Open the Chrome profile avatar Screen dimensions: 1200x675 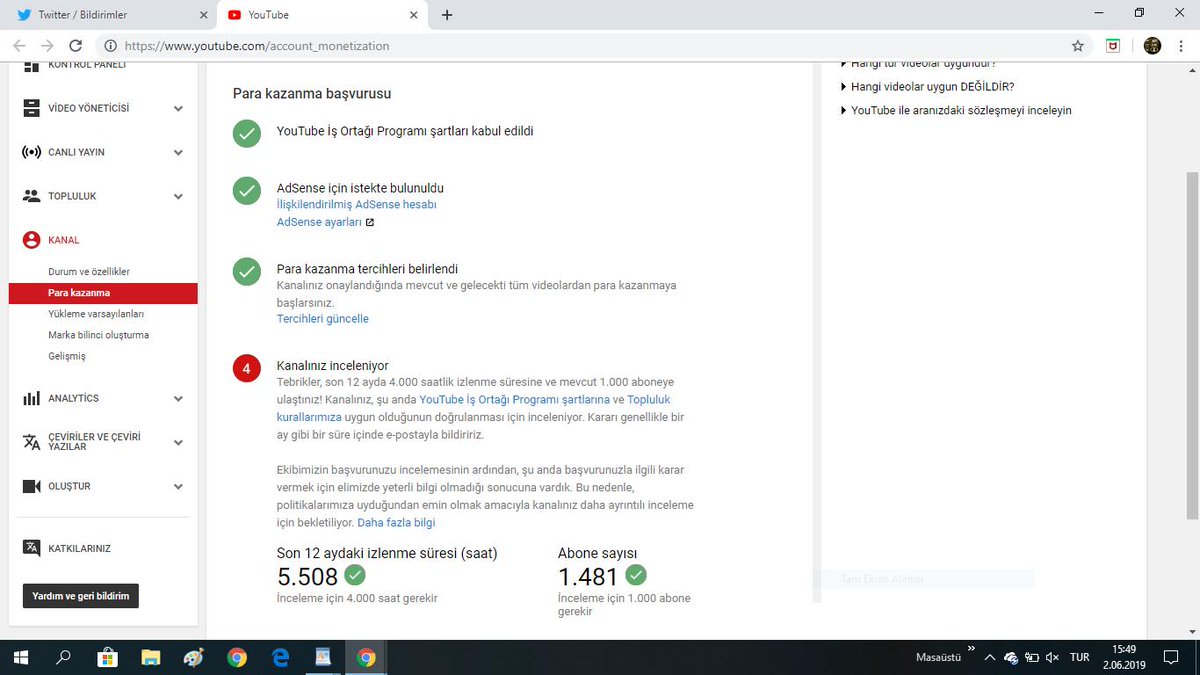point(1152,46)
